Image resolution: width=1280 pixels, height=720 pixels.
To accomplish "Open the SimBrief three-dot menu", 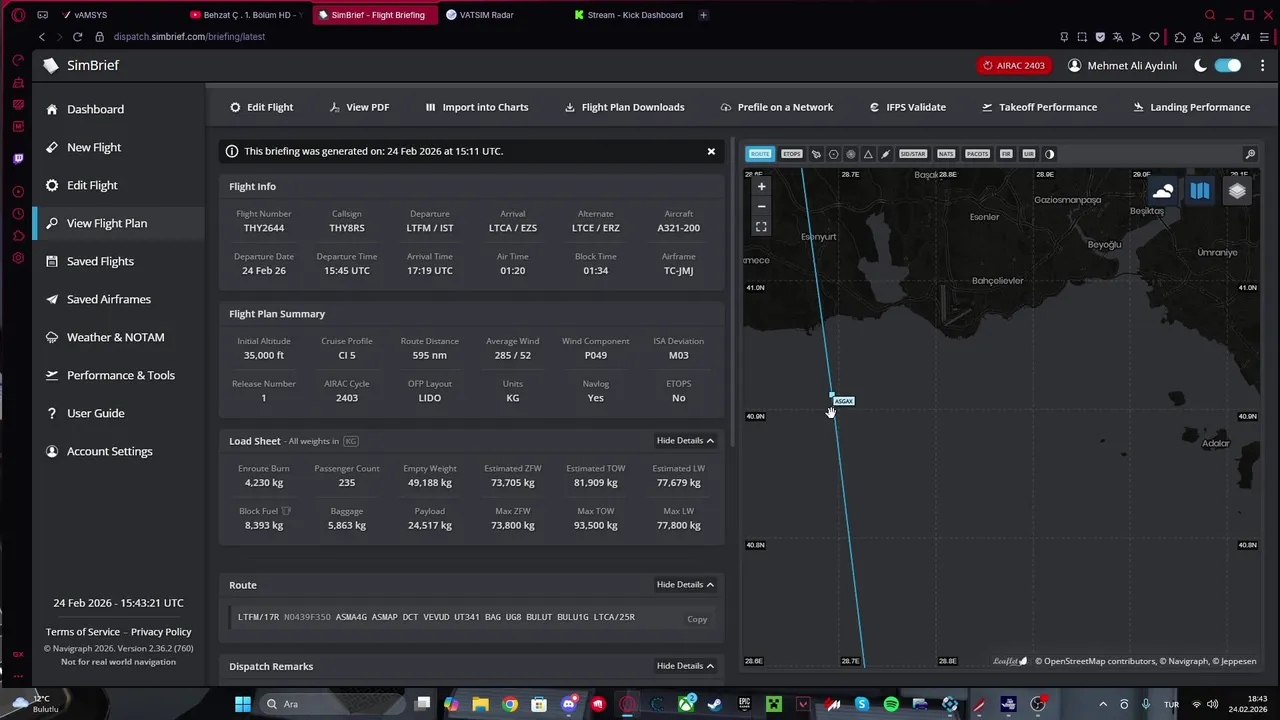I will tap(1262, 65).
